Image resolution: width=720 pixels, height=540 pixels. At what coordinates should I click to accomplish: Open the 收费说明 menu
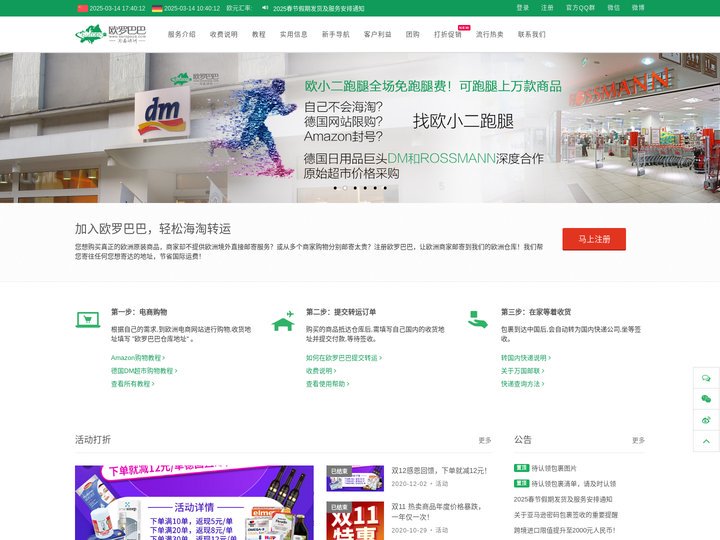[x=224, y=34]
